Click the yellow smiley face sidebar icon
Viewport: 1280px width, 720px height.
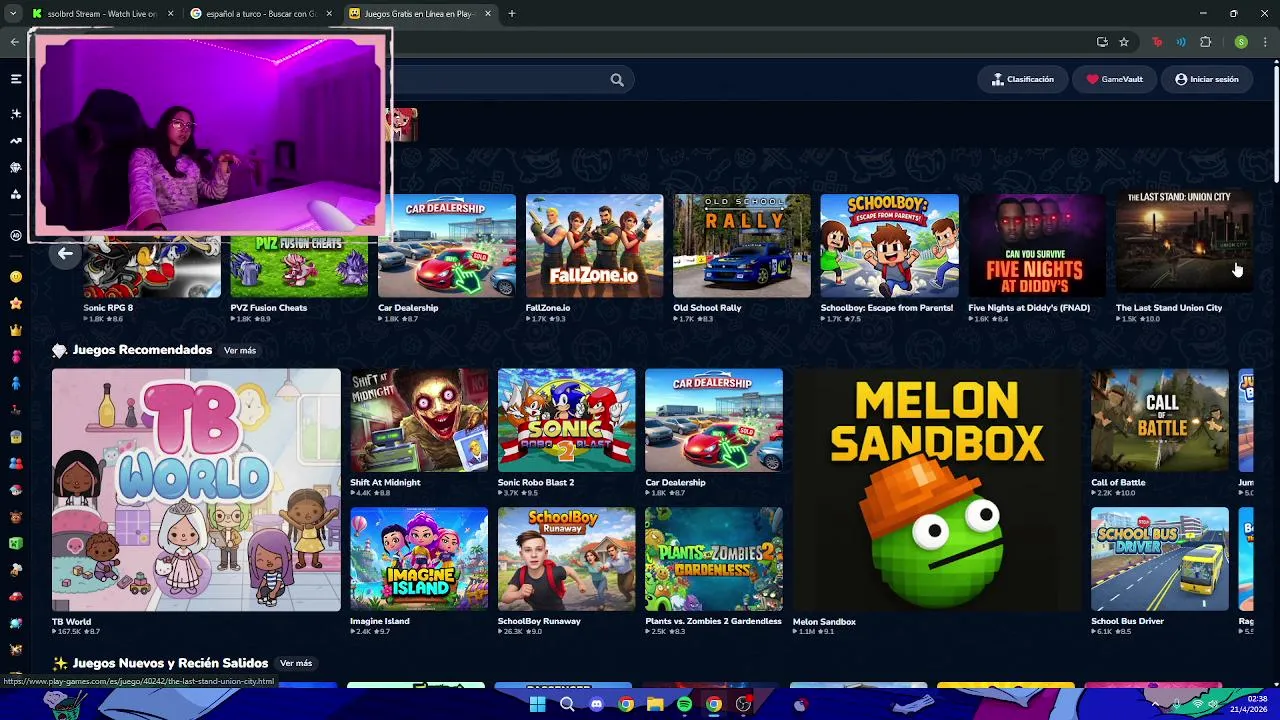coord(16,277)
